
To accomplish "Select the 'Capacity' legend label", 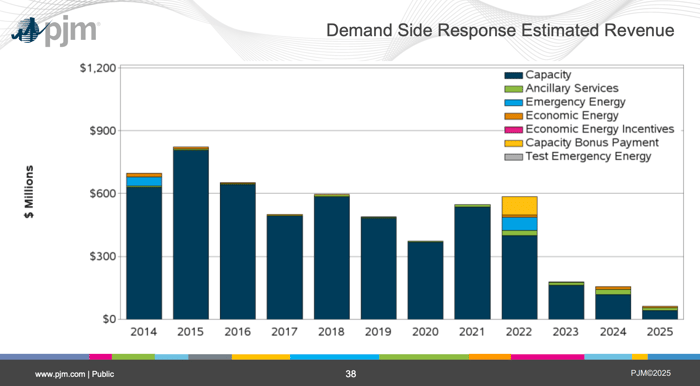I will tap(548, 75).
